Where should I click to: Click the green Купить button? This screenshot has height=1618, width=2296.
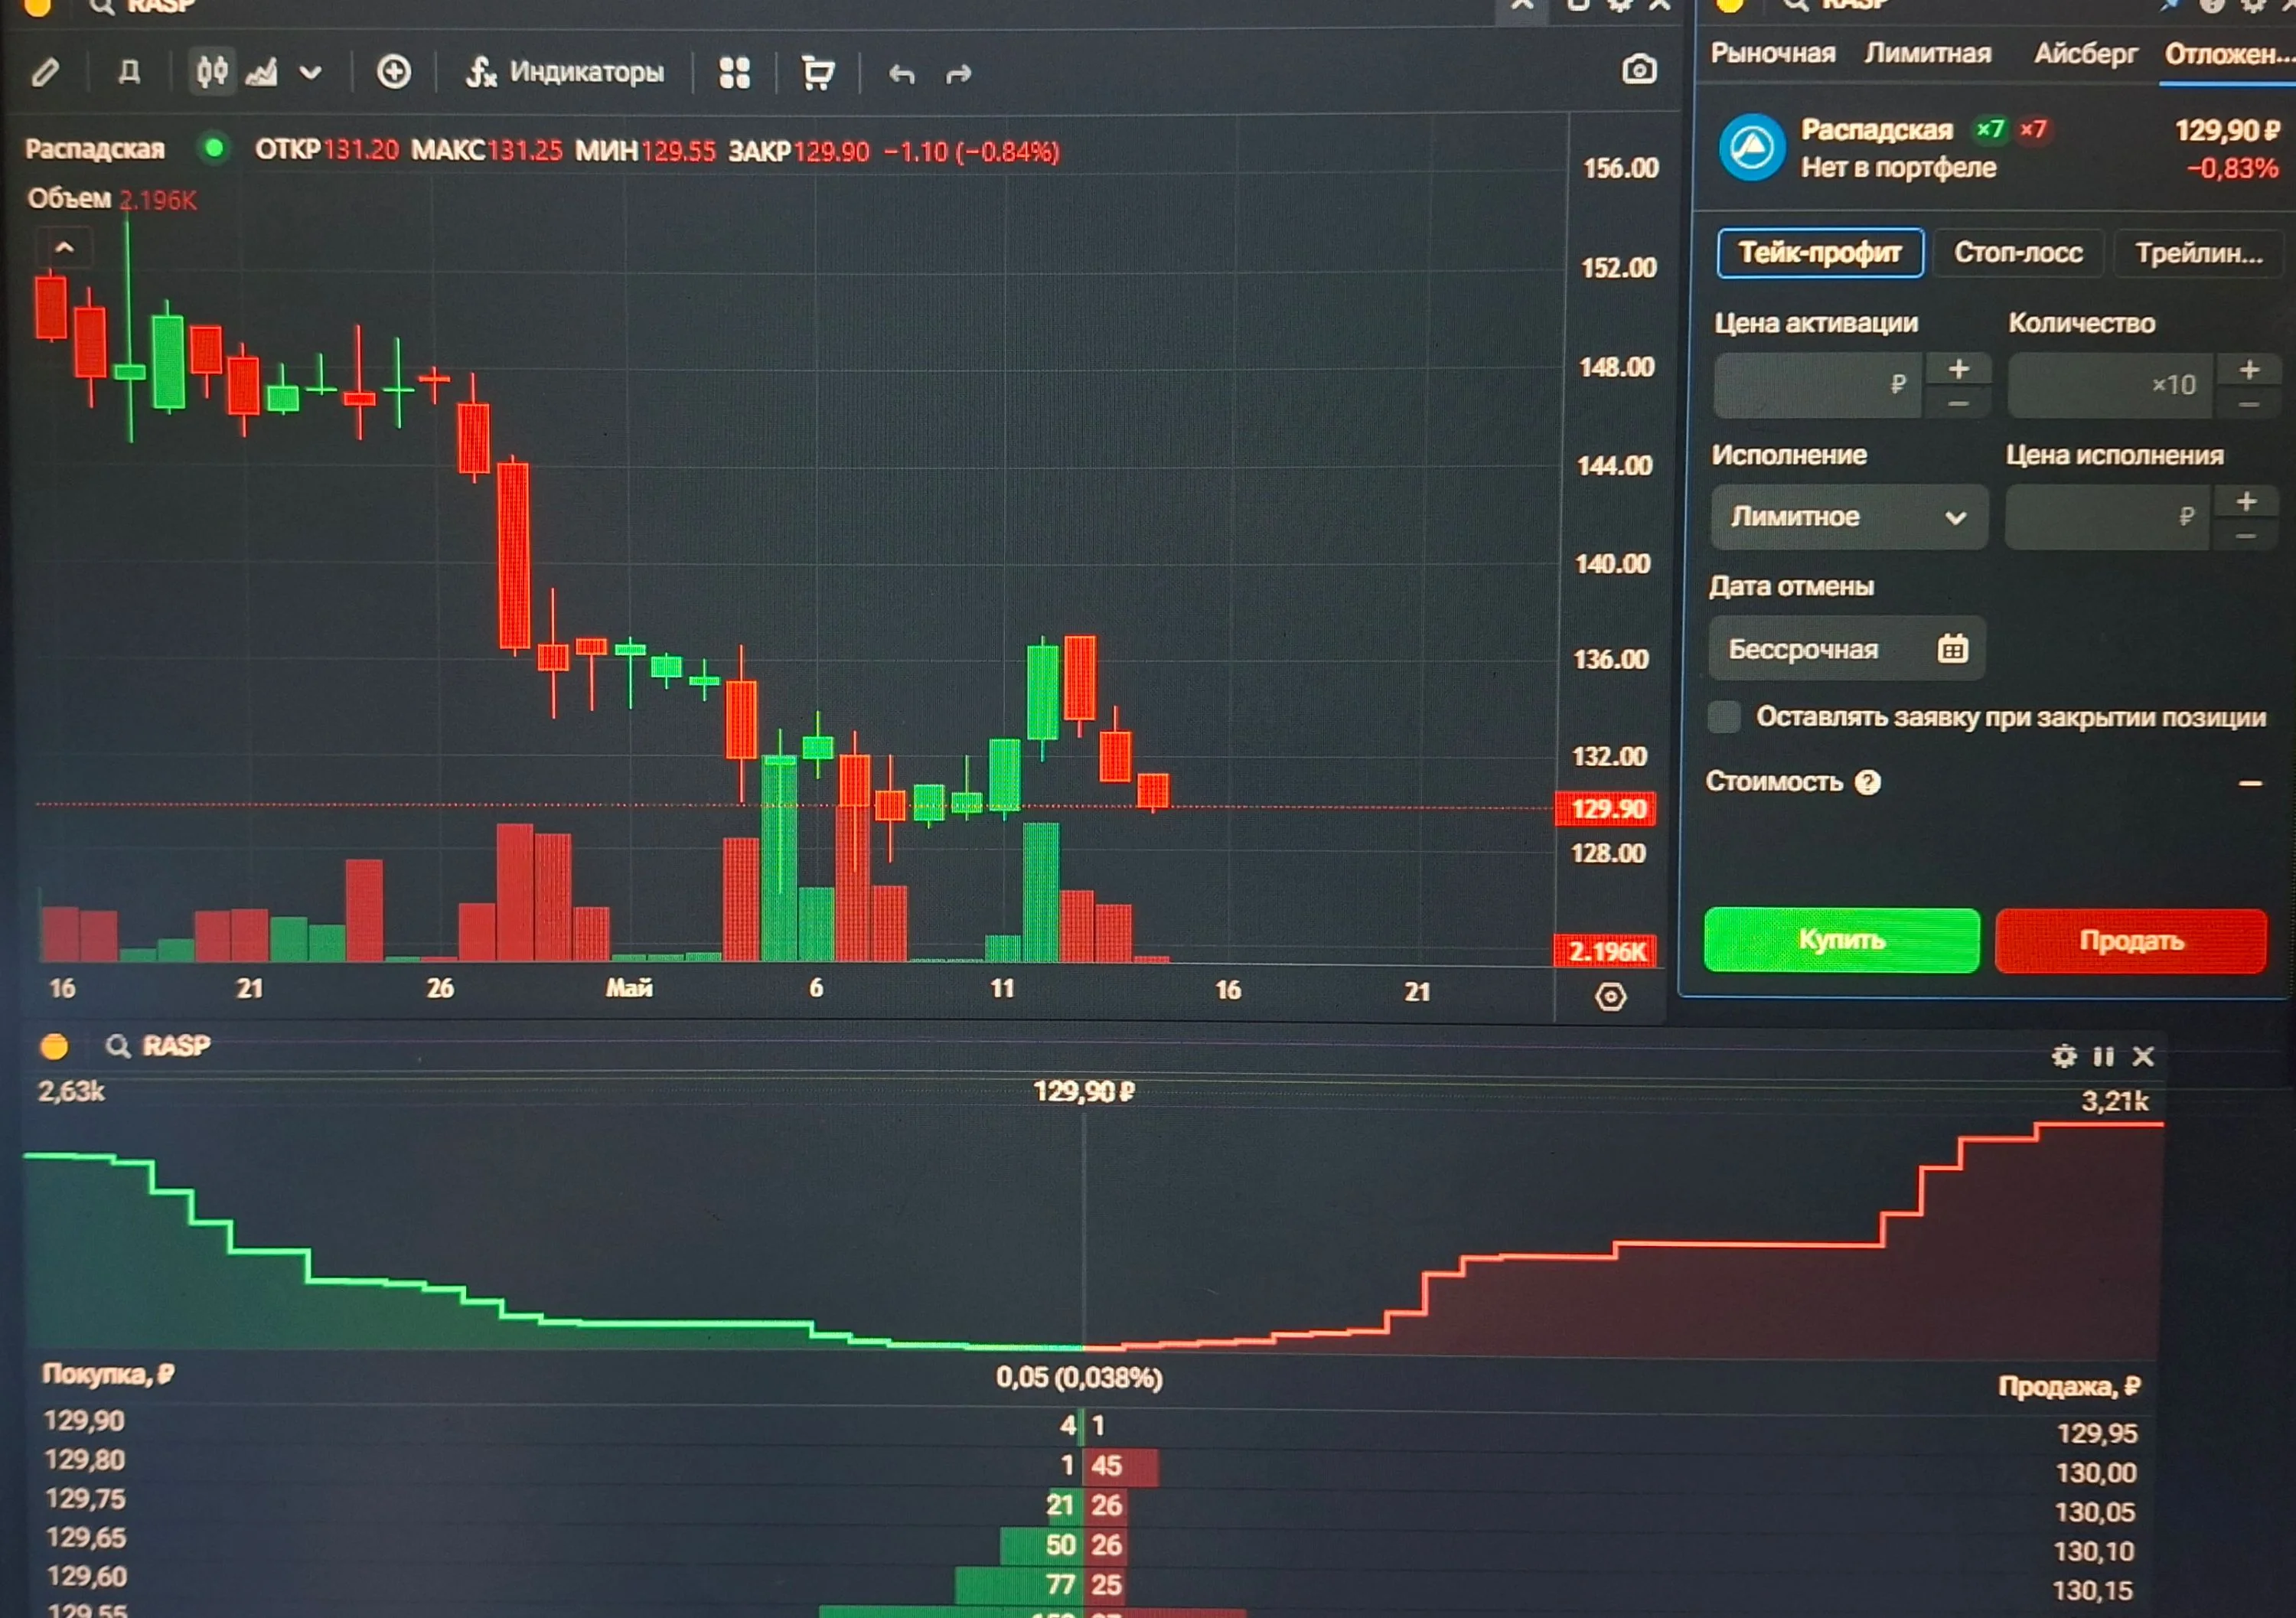(x=1841, y=940)
